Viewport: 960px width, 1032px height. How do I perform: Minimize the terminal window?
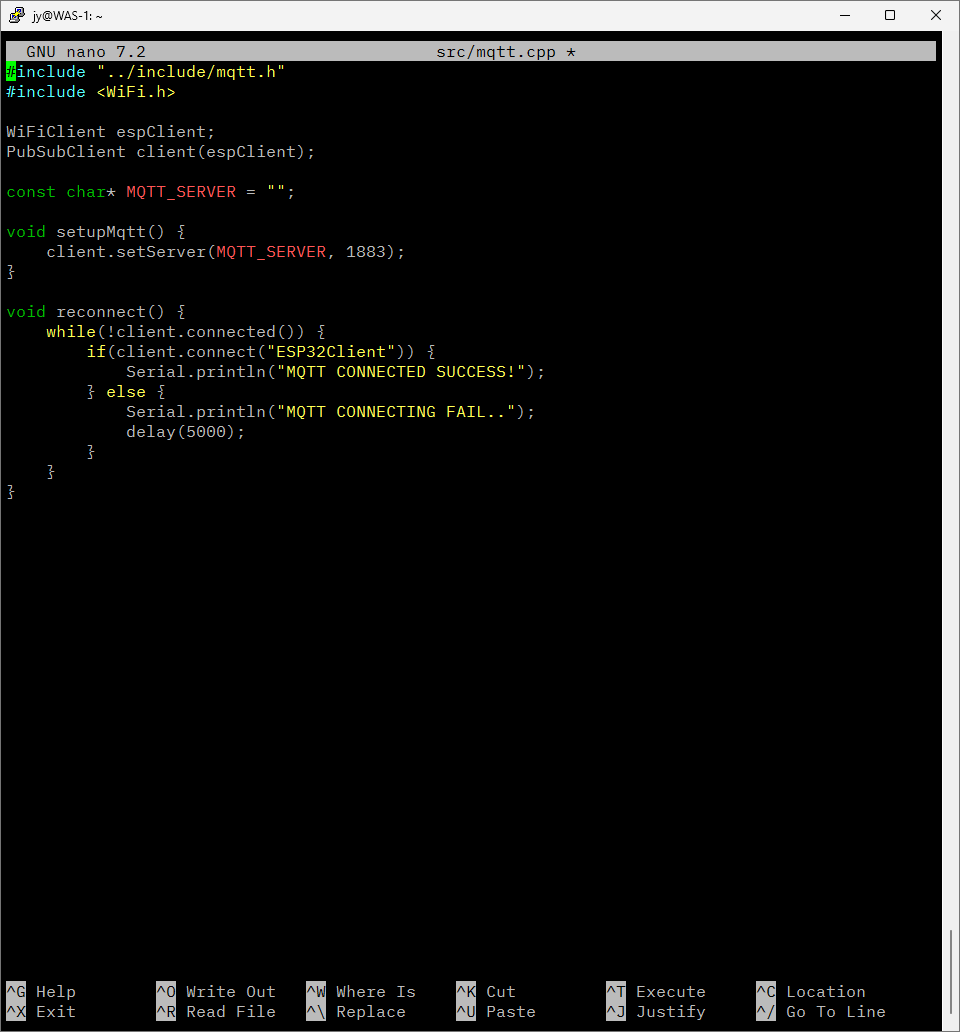tap(846, 15)
